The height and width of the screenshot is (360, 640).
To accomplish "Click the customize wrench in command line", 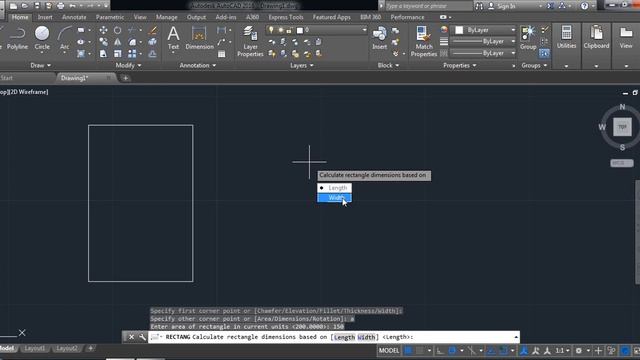I will [x=142, y=337].
